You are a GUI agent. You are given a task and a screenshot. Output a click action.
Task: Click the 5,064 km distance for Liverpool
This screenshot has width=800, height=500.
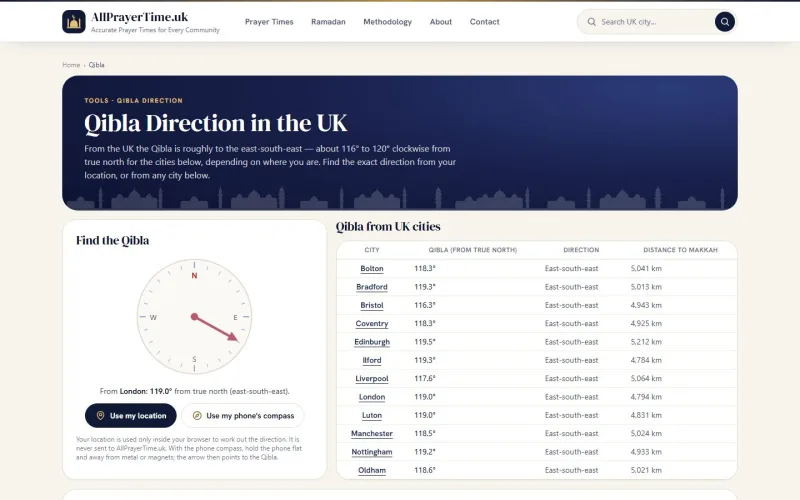point(646,379)
